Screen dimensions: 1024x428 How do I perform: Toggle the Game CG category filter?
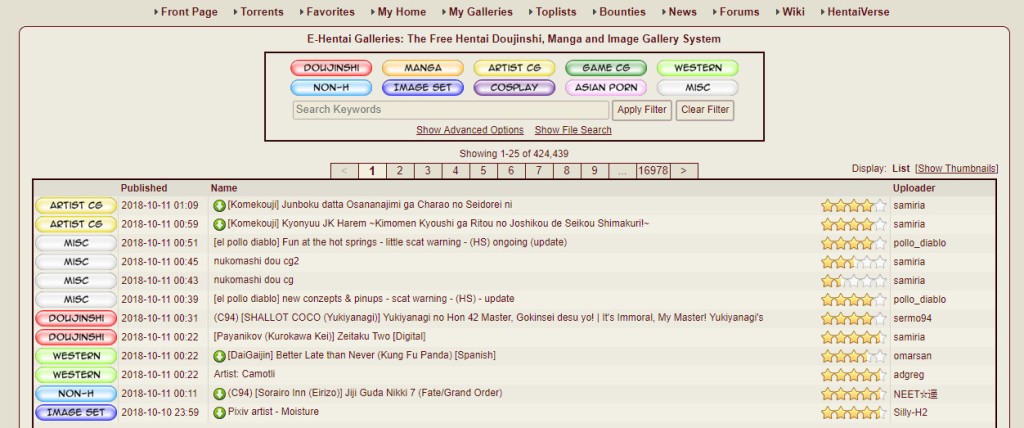(606, 68)
